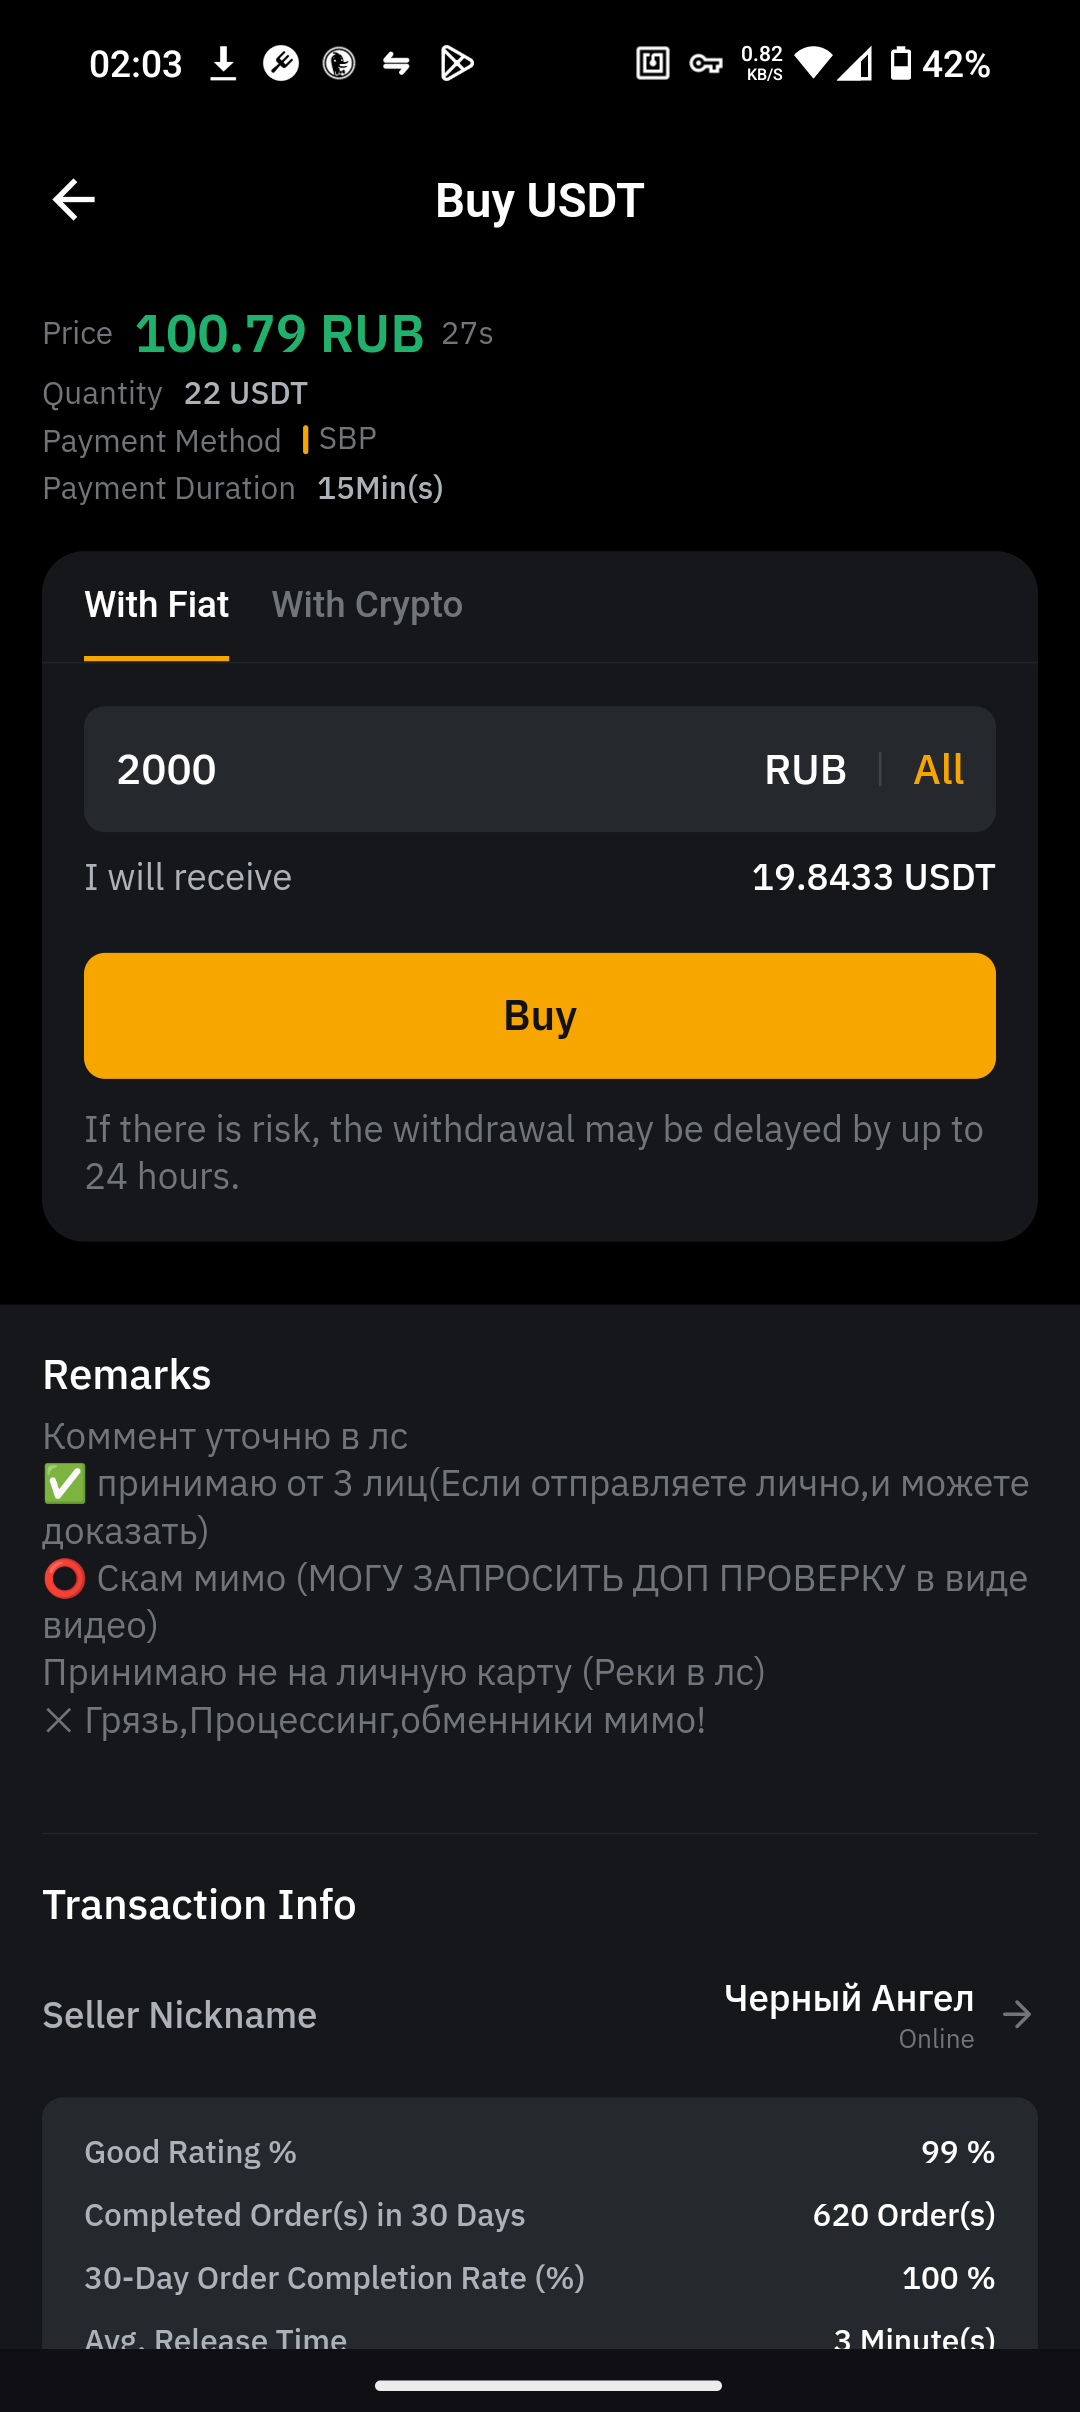
Task: Tap the Play Store status bar icon
Action: 457,64
